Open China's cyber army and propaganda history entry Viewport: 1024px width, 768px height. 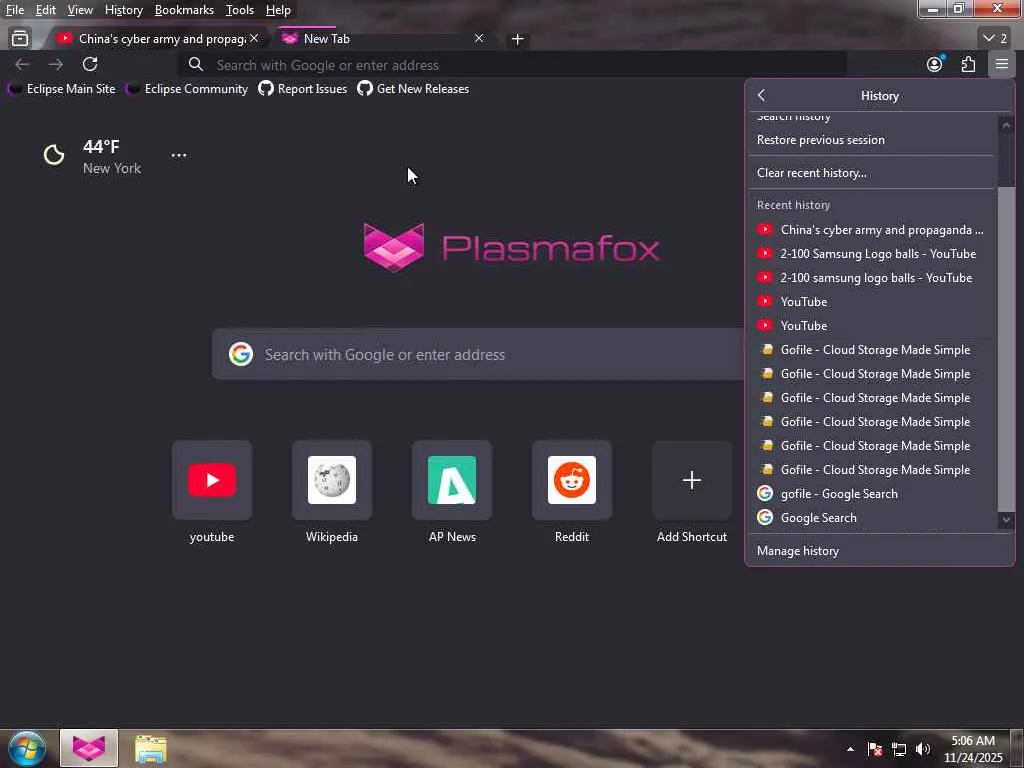871,230
